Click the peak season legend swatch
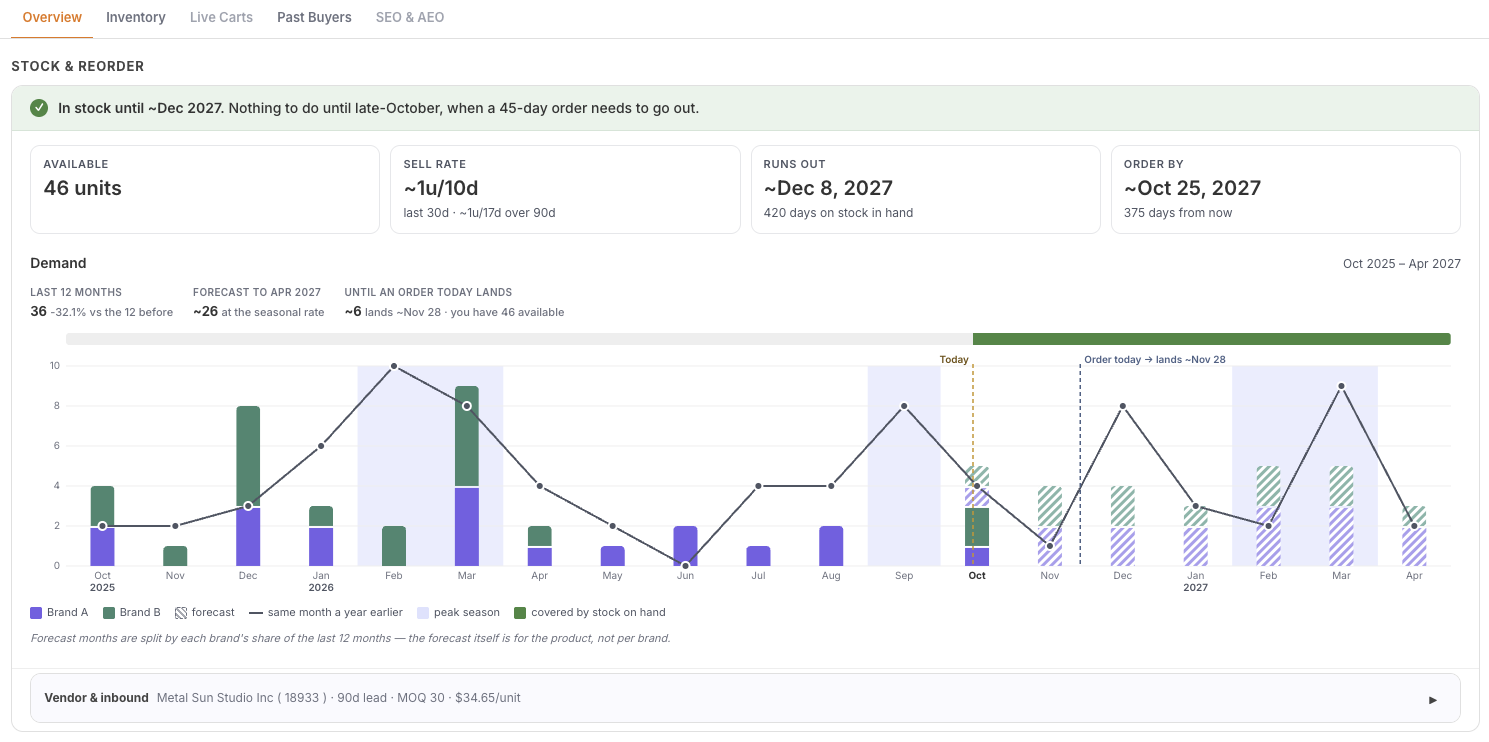Screen dimensions: 1489x742 (x=423, y=613)
